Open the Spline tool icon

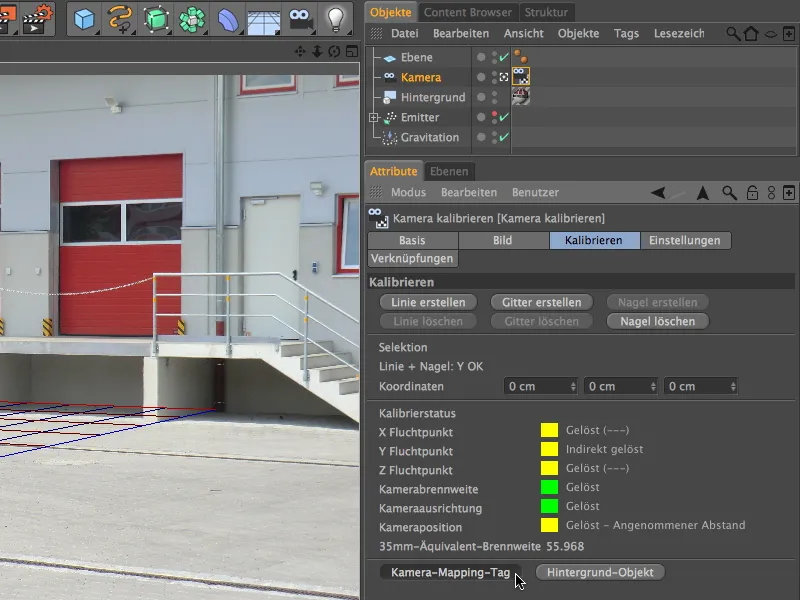click(x=120, y=17)
